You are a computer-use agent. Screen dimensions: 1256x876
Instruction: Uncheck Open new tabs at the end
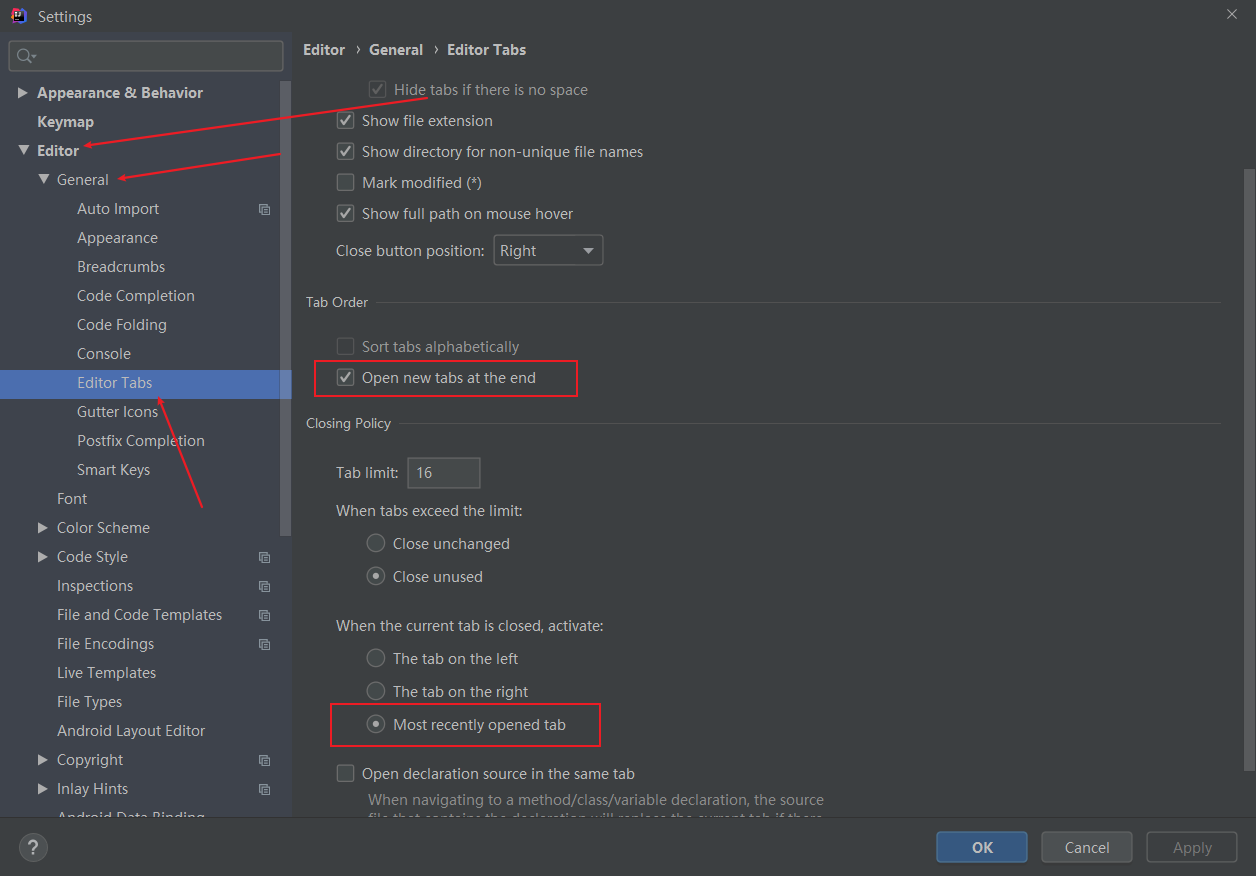pyautogui.click(x=346, y=377)
